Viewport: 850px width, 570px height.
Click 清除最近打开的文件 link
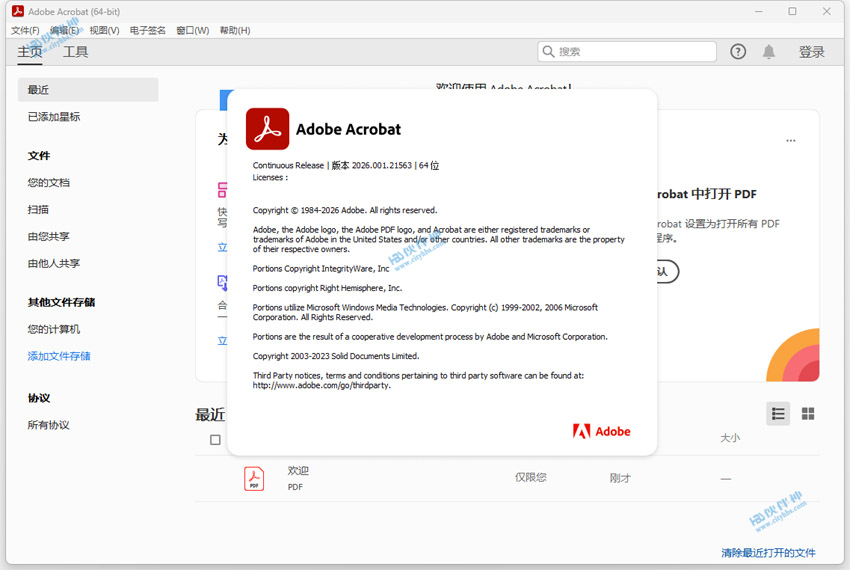[x=768, y=553]
